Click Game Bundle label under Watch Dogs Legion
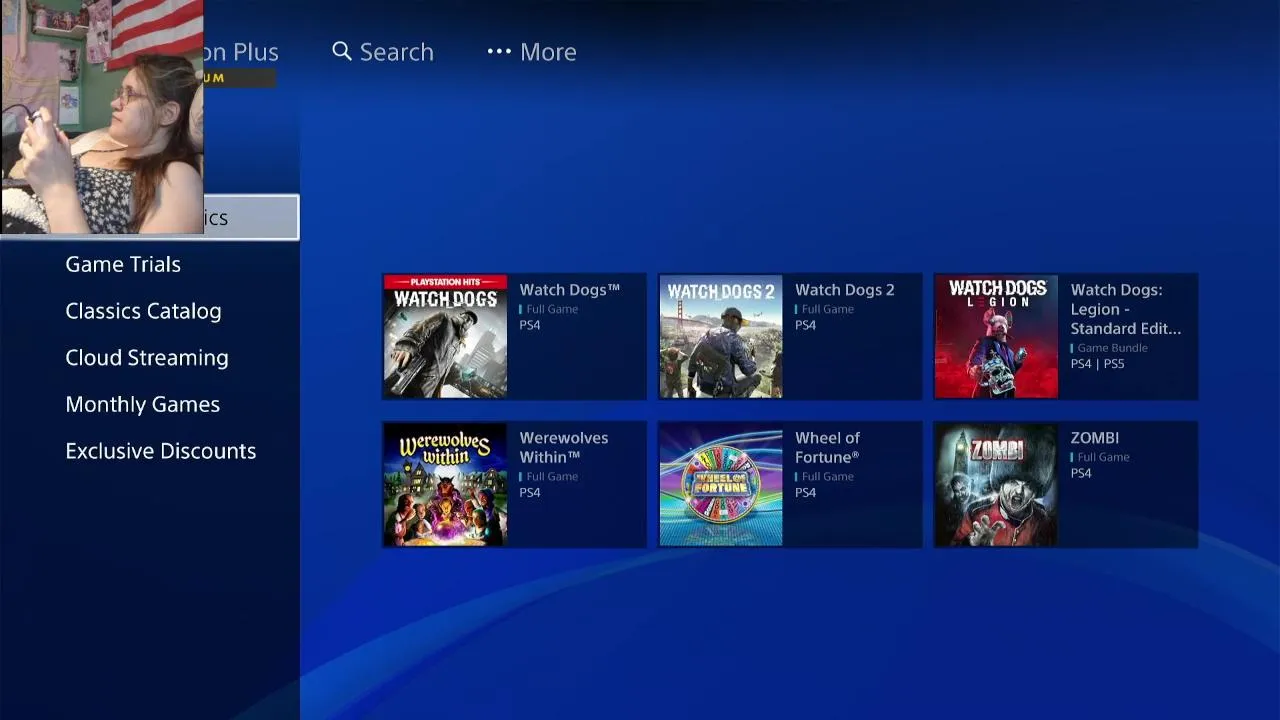The height and width of the screenshot is (720, 1280). (1112, 347)
